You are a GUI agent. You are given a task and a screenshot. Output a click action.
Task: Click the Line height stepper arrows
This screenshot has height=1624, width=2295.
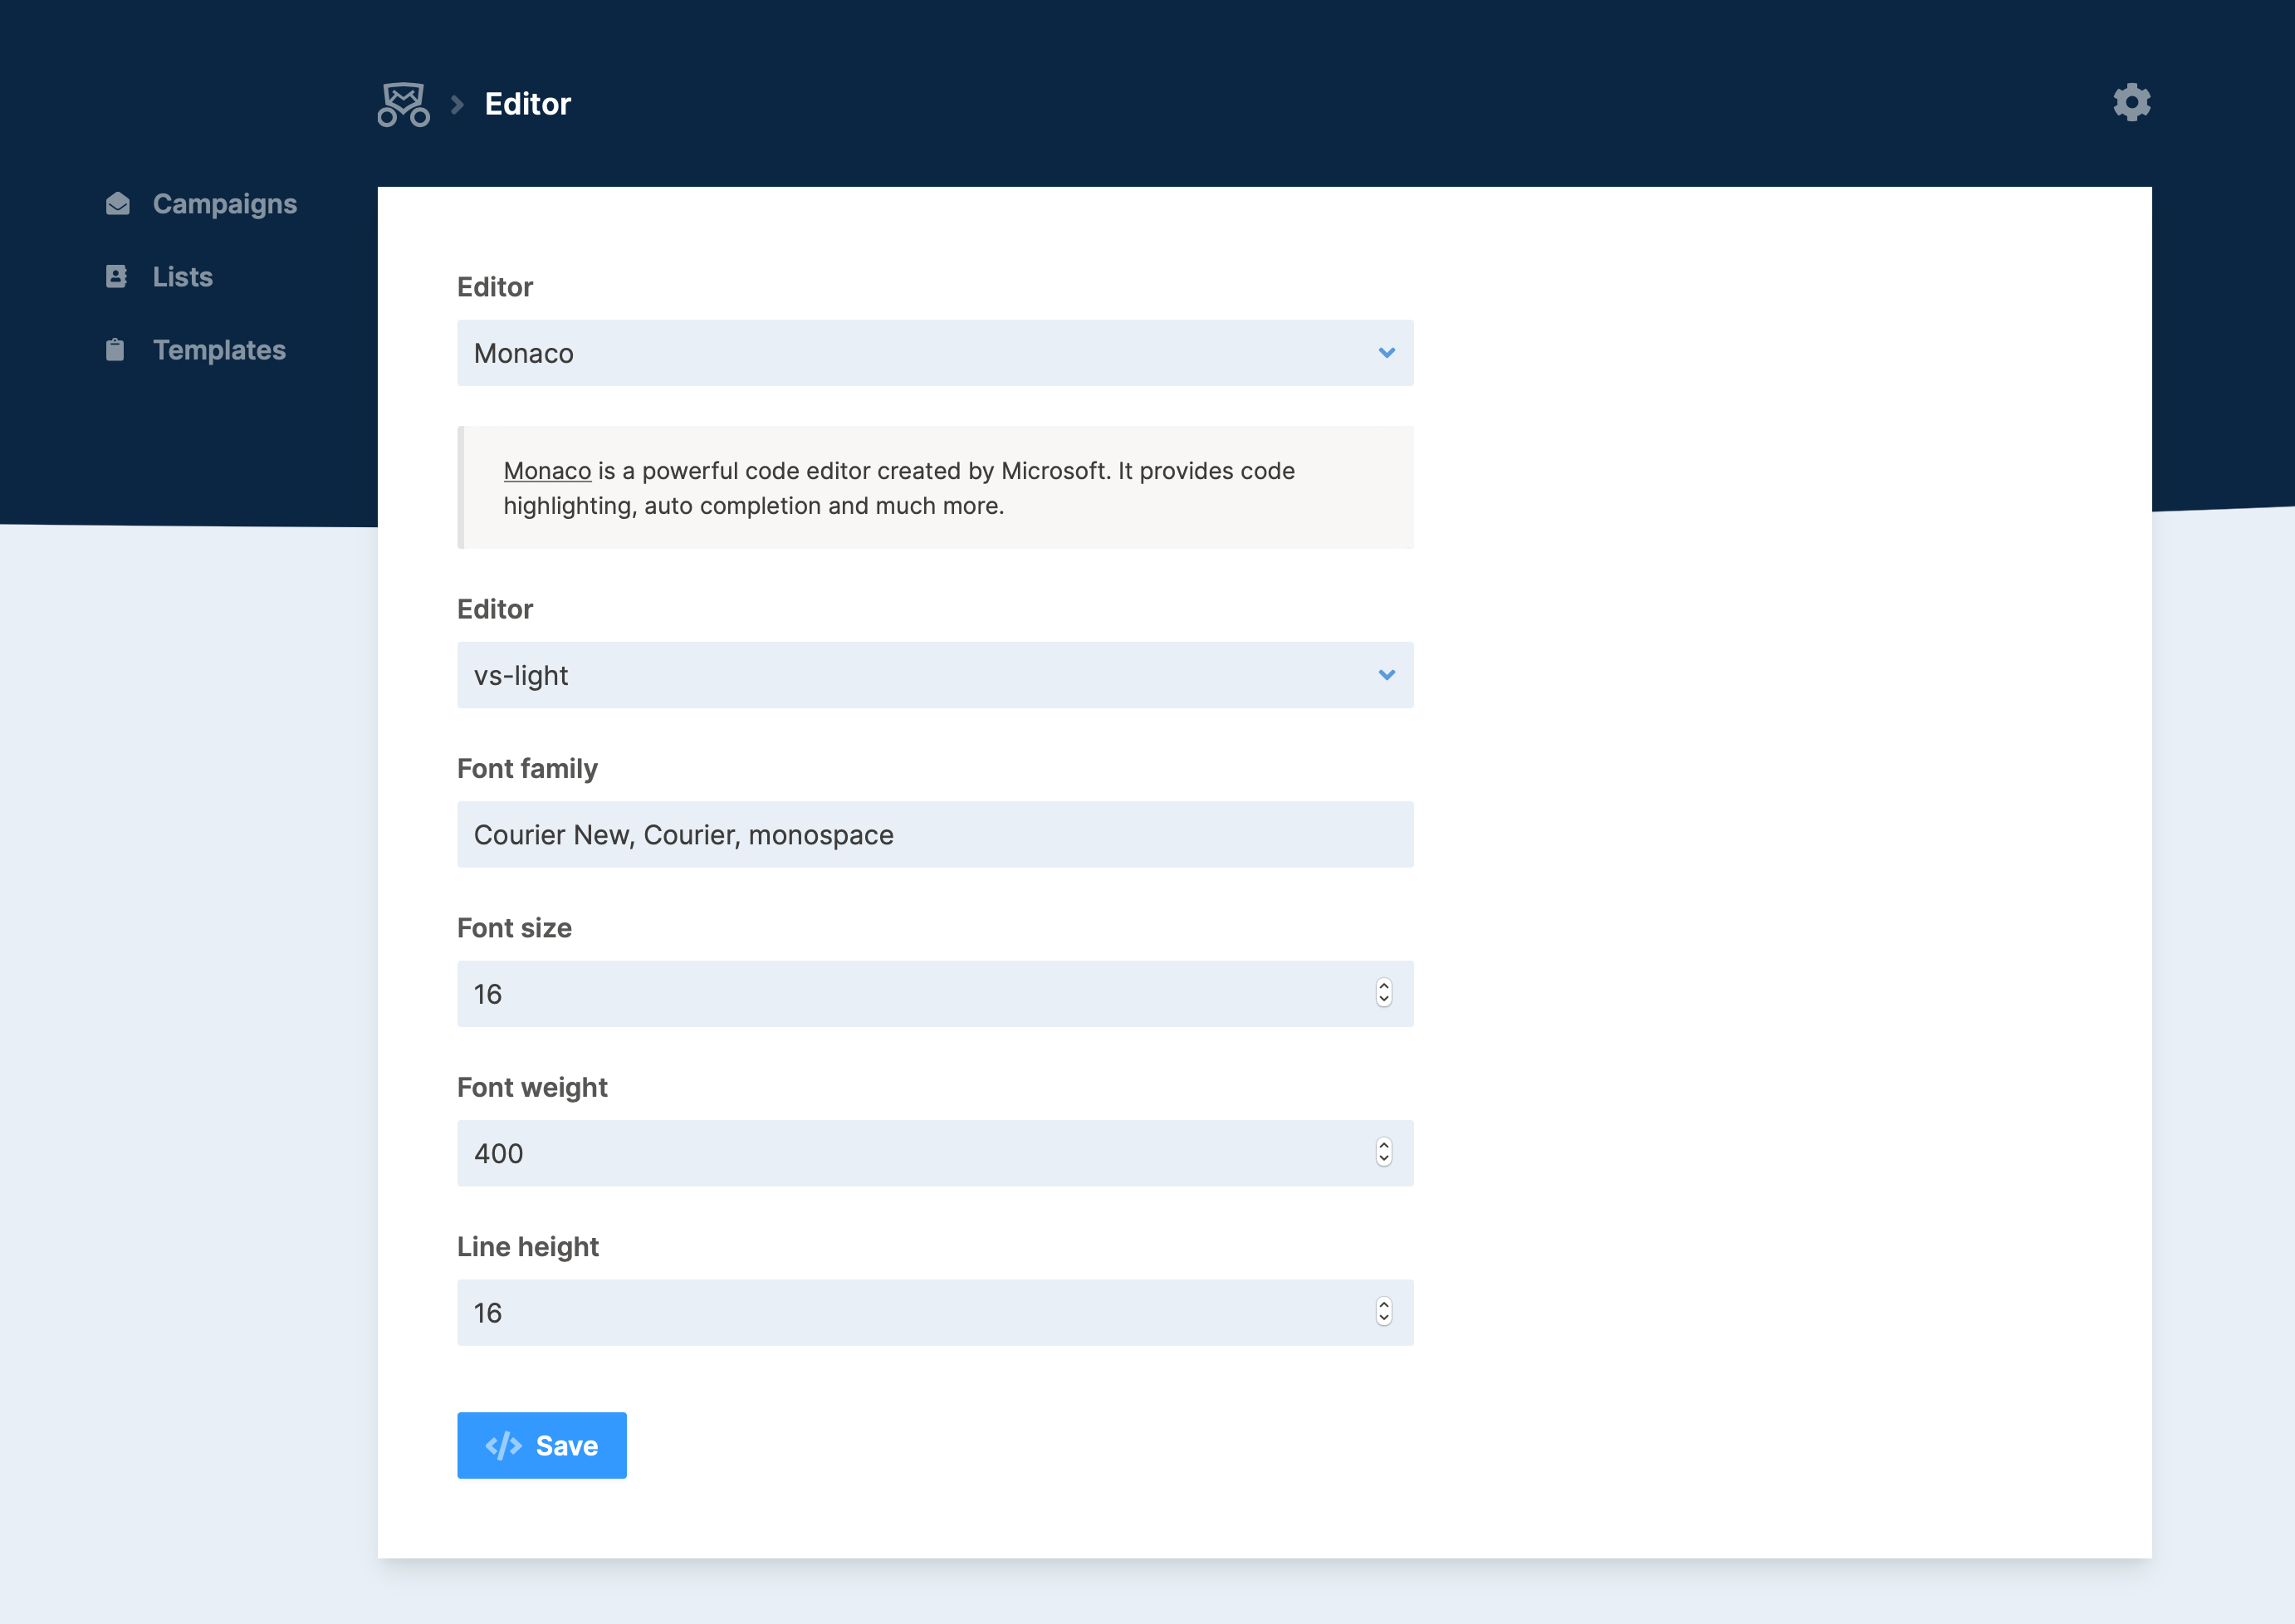(x=1384, y=1312)
